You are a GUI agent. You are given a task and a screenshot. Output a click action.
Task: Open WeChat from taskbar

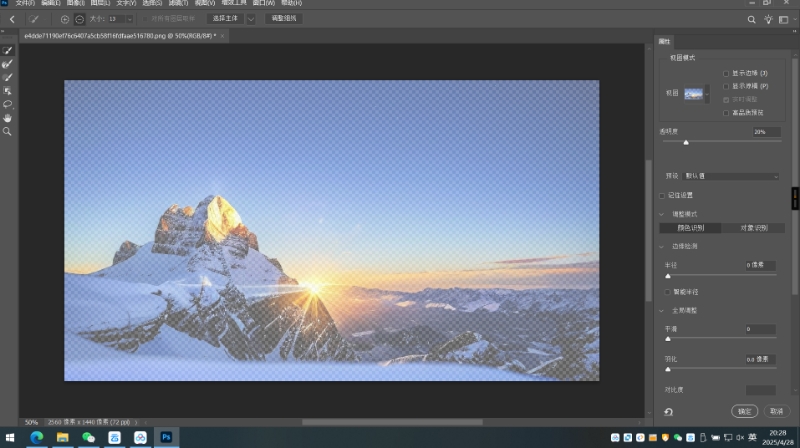(x=89, y=437)
